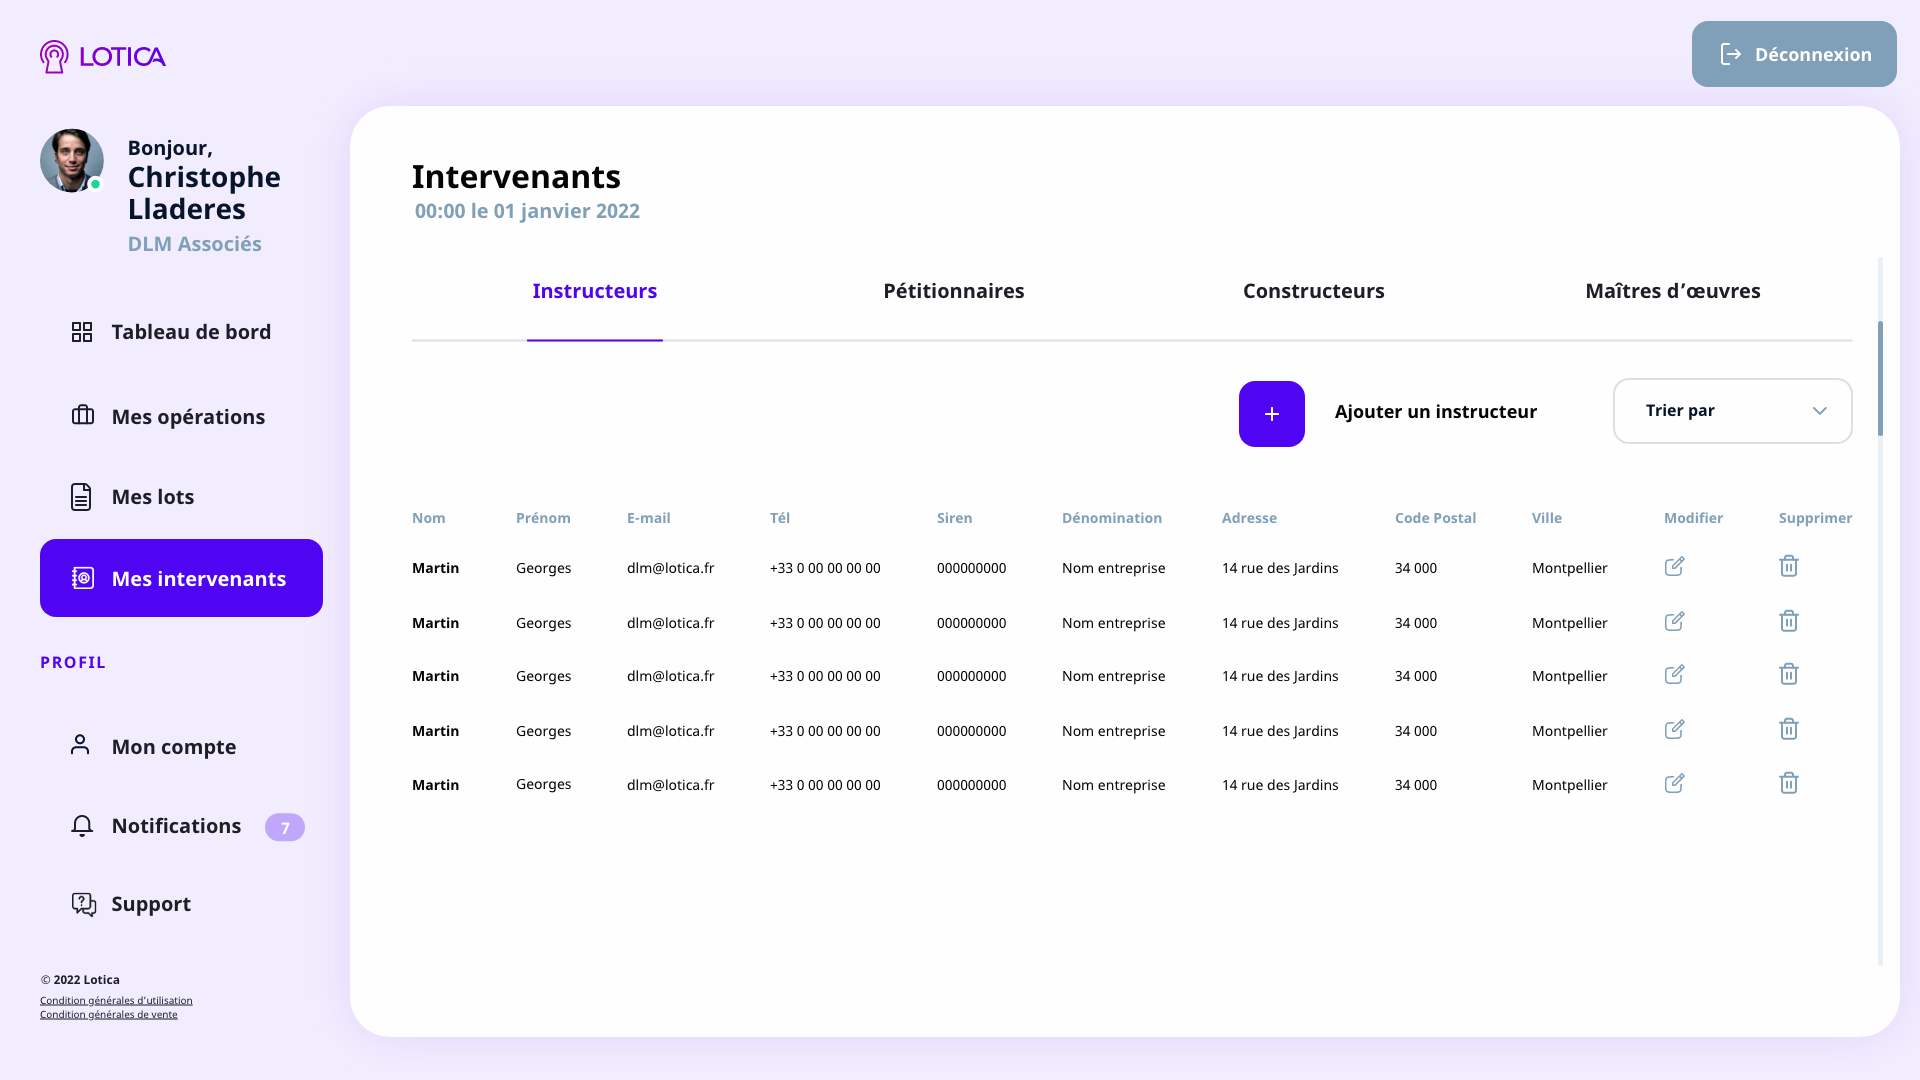The height and width of the screenshot is (1080, 1920).
Task: Click the vertical scrollbar thumb at right
Action: point(1880,378)
